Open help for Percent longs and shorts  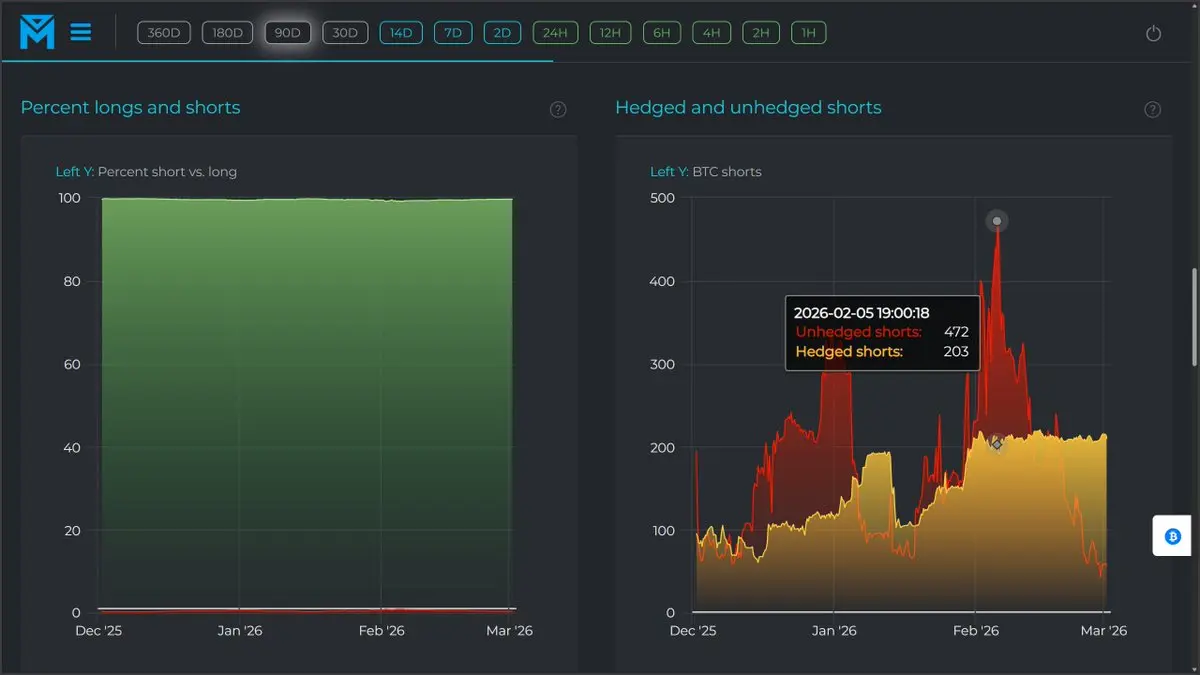[558, 109]
